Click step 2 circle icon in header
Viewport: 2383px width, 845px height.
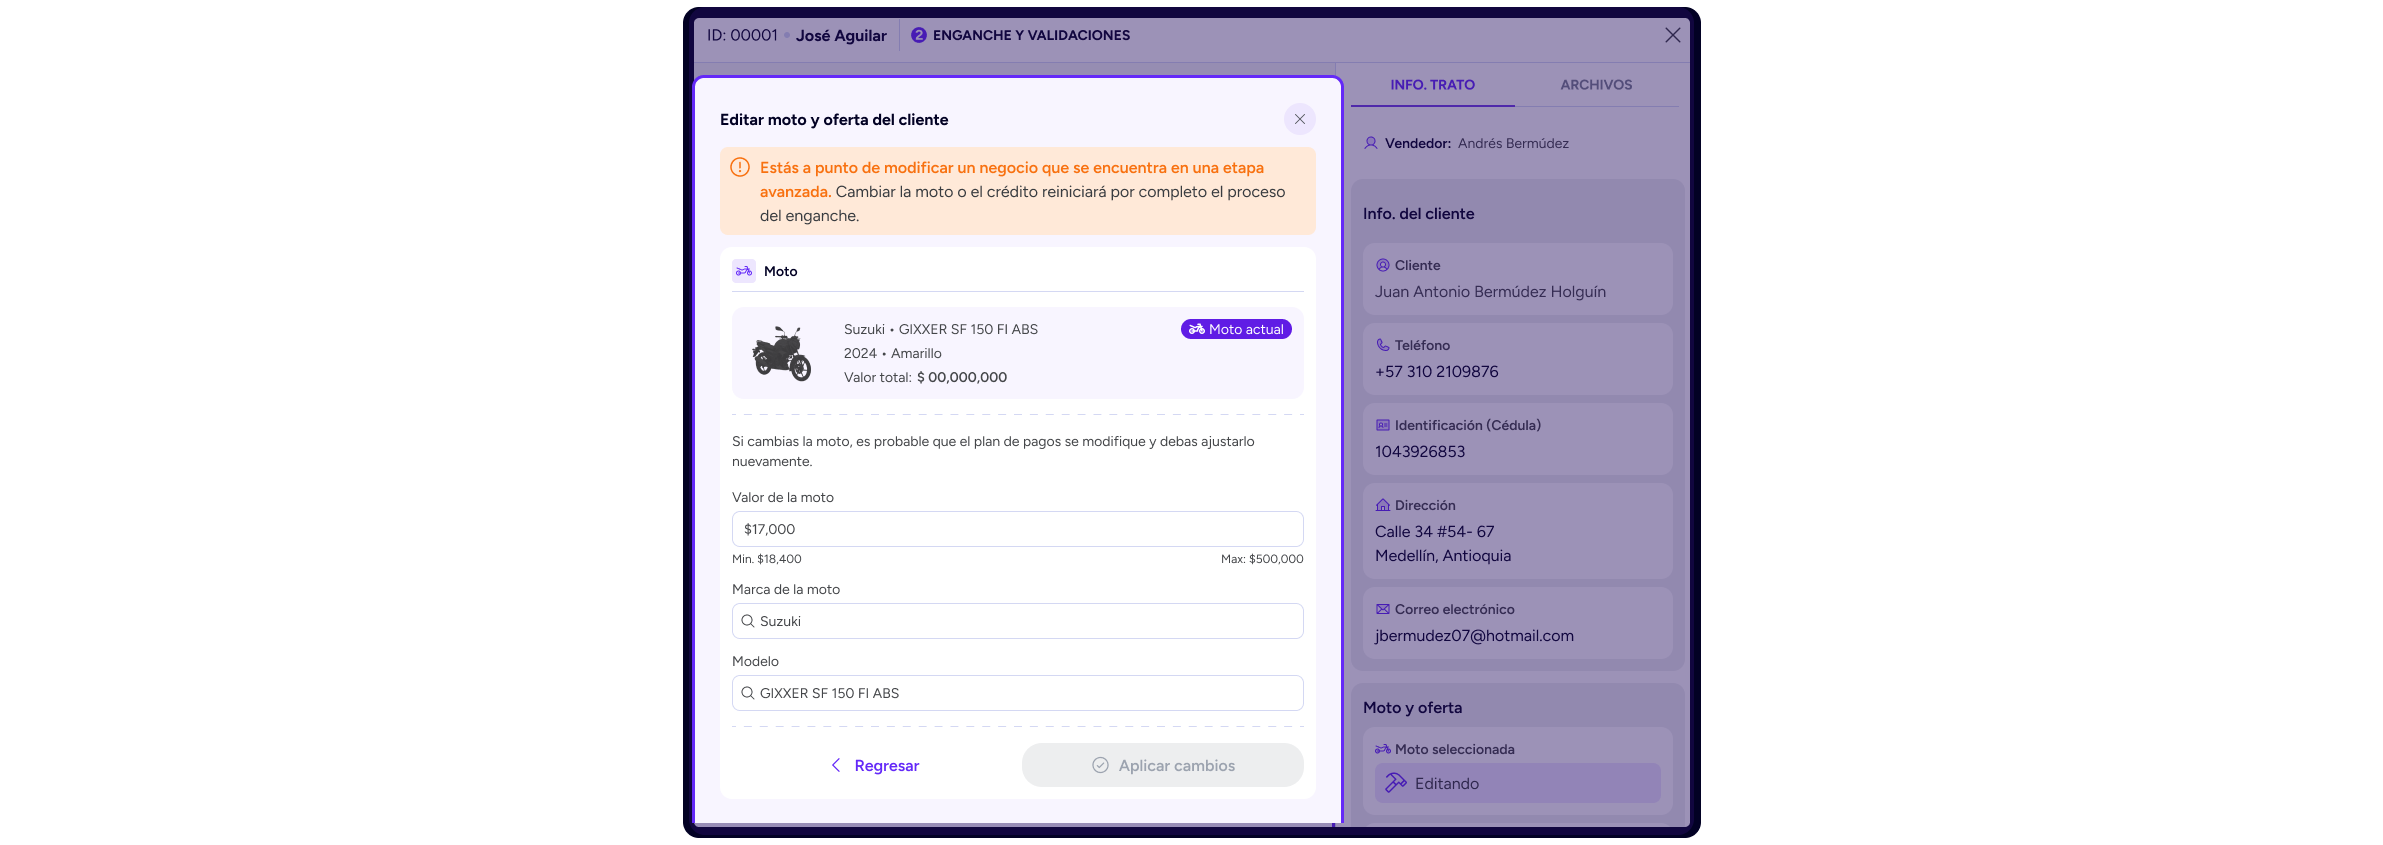[x=919, y=35]
